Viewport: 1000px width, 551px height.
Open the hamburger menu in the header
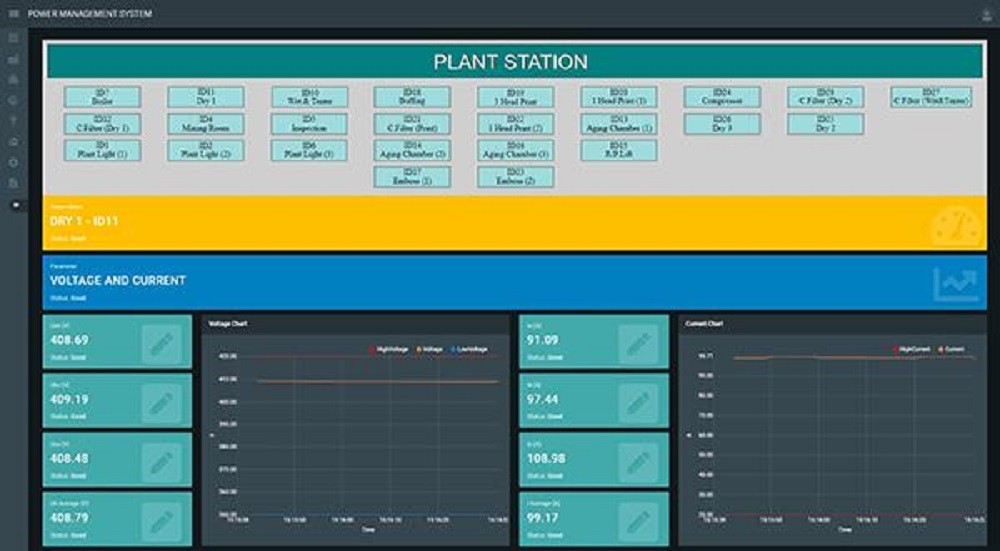[13, 13]
